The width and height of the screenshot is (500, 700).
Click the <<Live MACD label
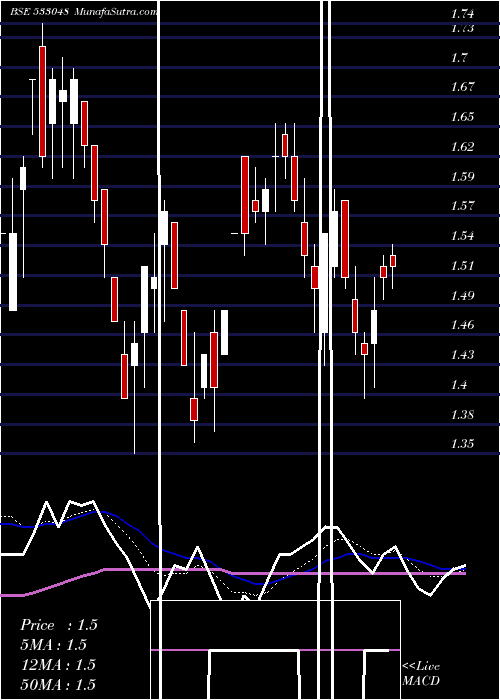tap(421, 674)
